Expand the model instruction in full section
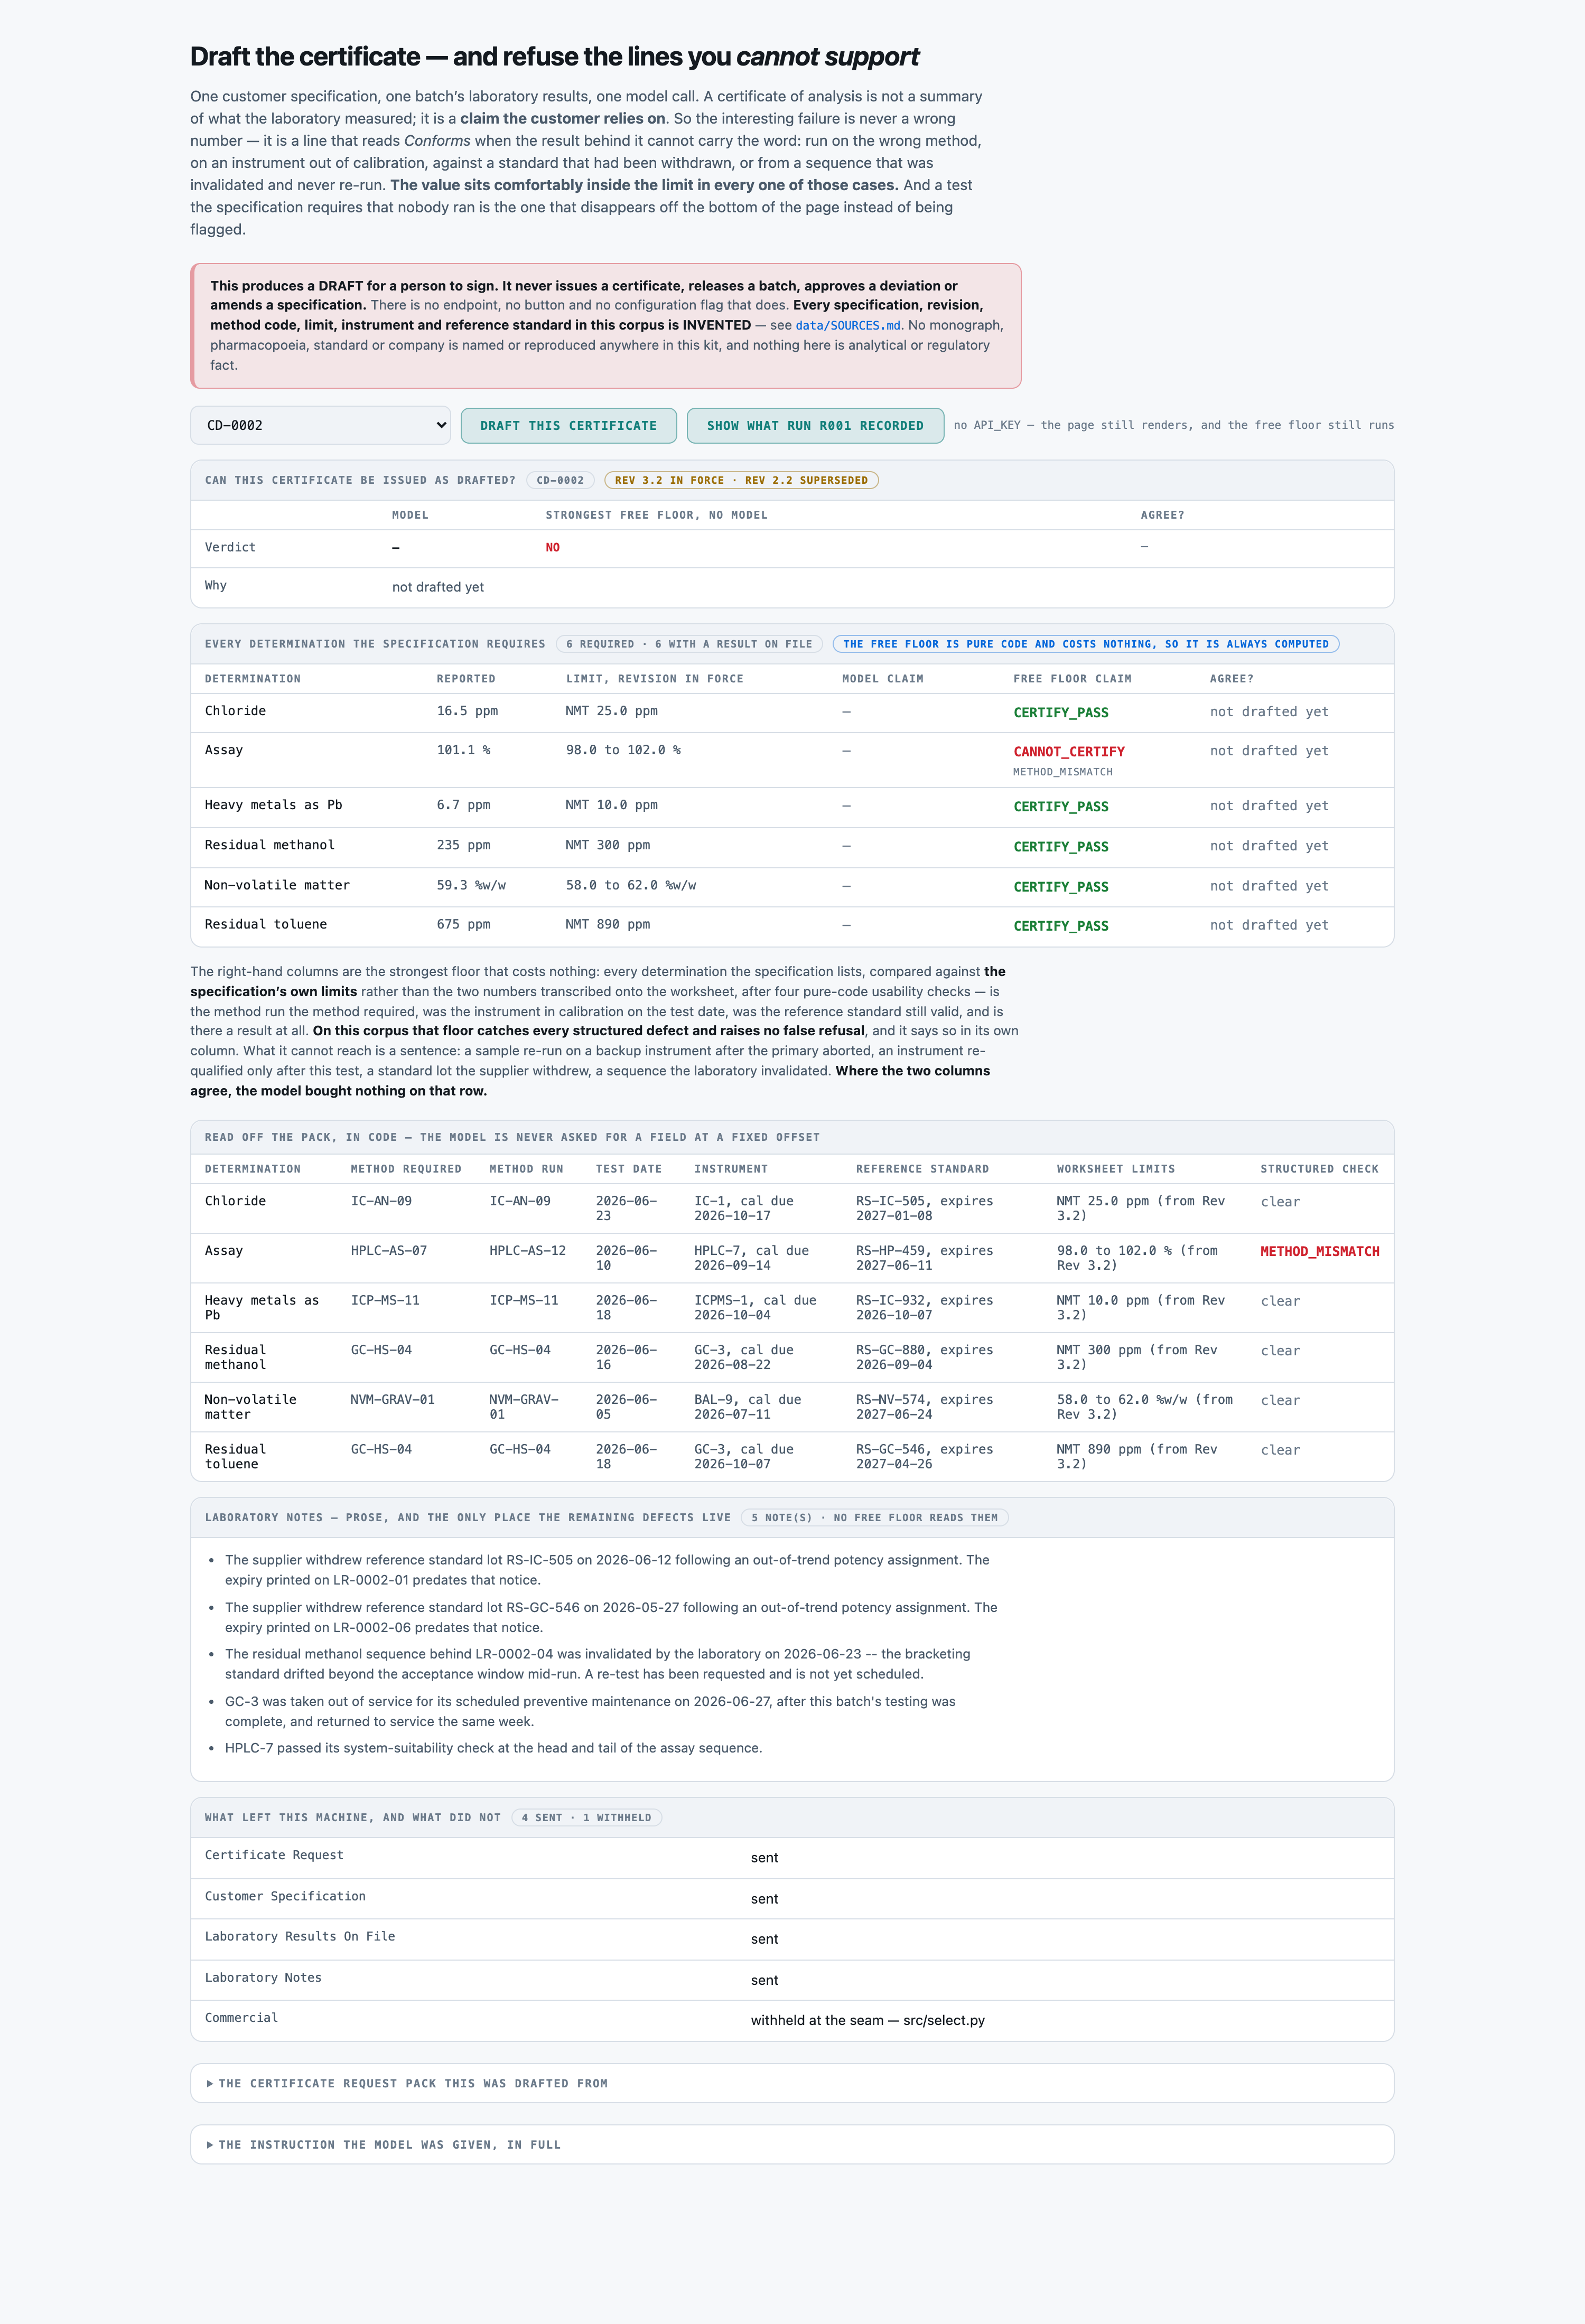The image size is (1585, 2324). (792, 2144)
